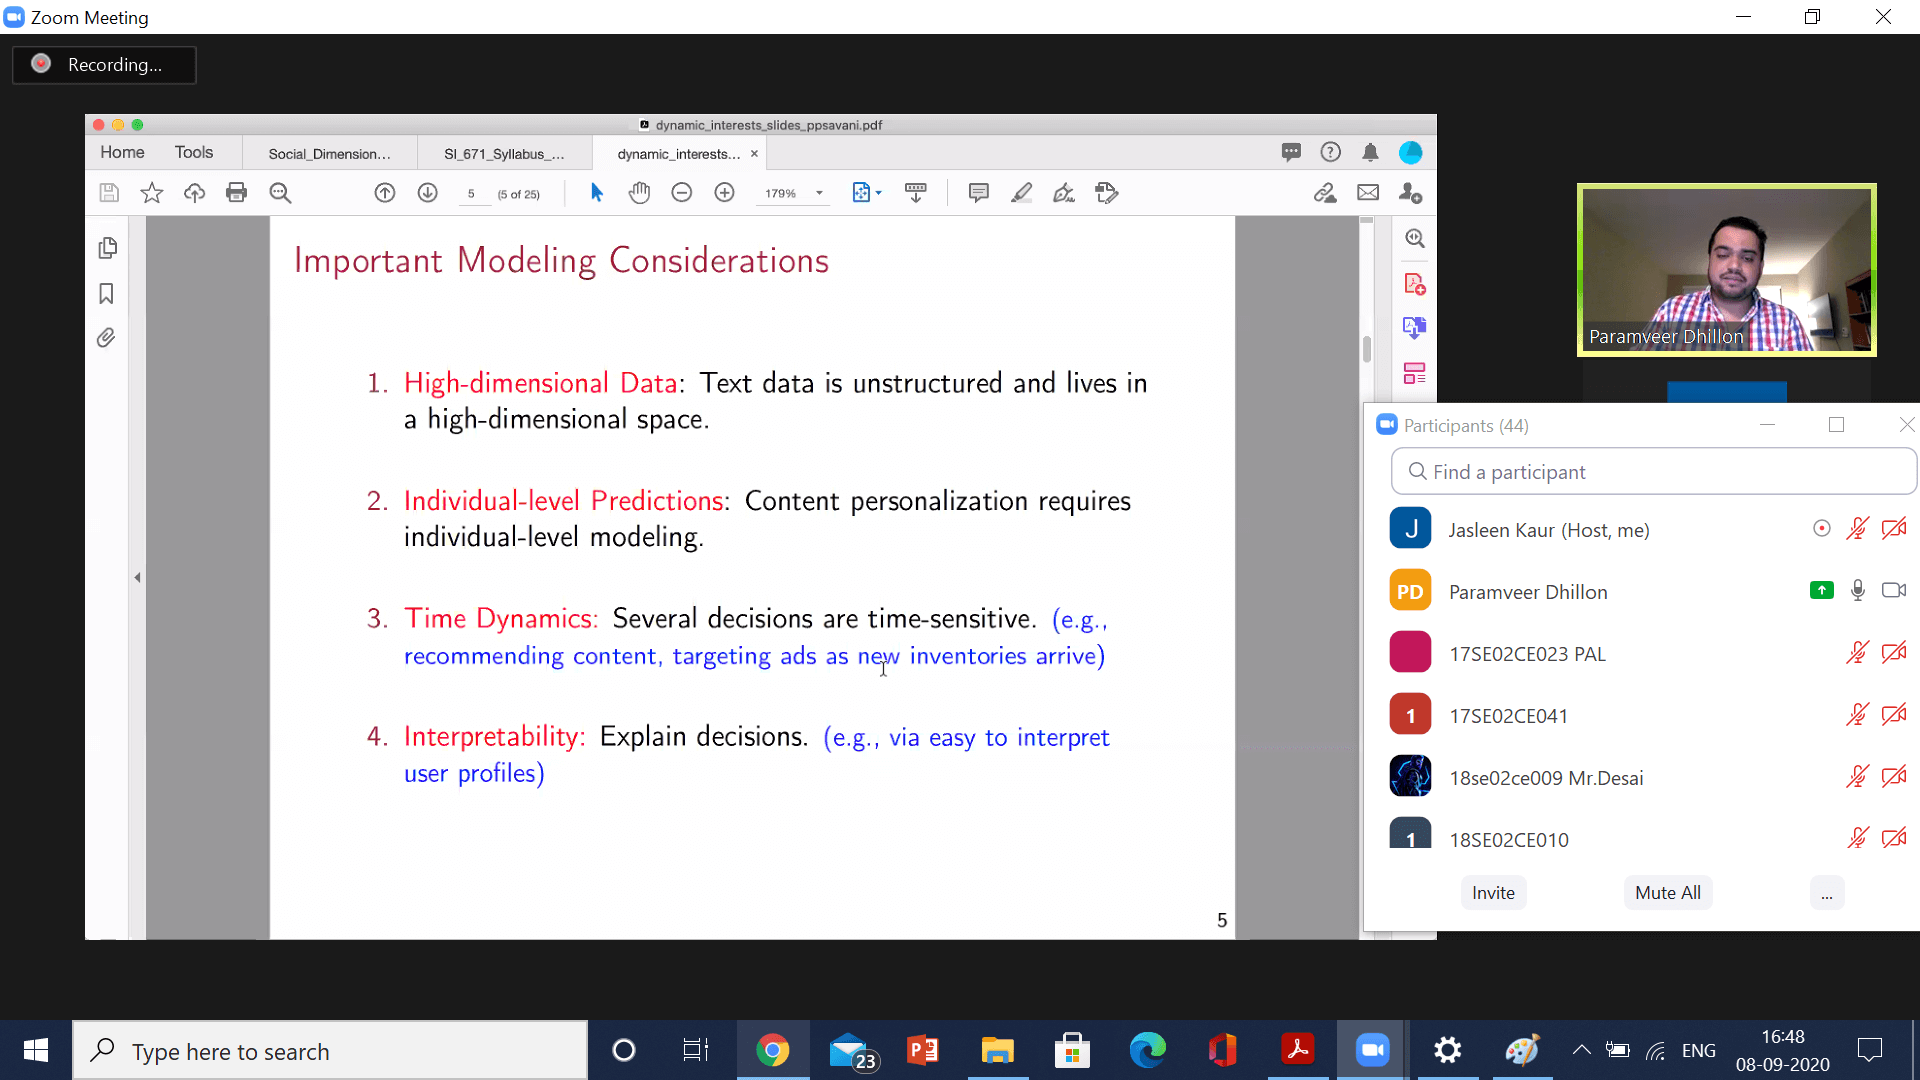
Task: Open Acrobat chat messages icon
Action: point(1291,152)
